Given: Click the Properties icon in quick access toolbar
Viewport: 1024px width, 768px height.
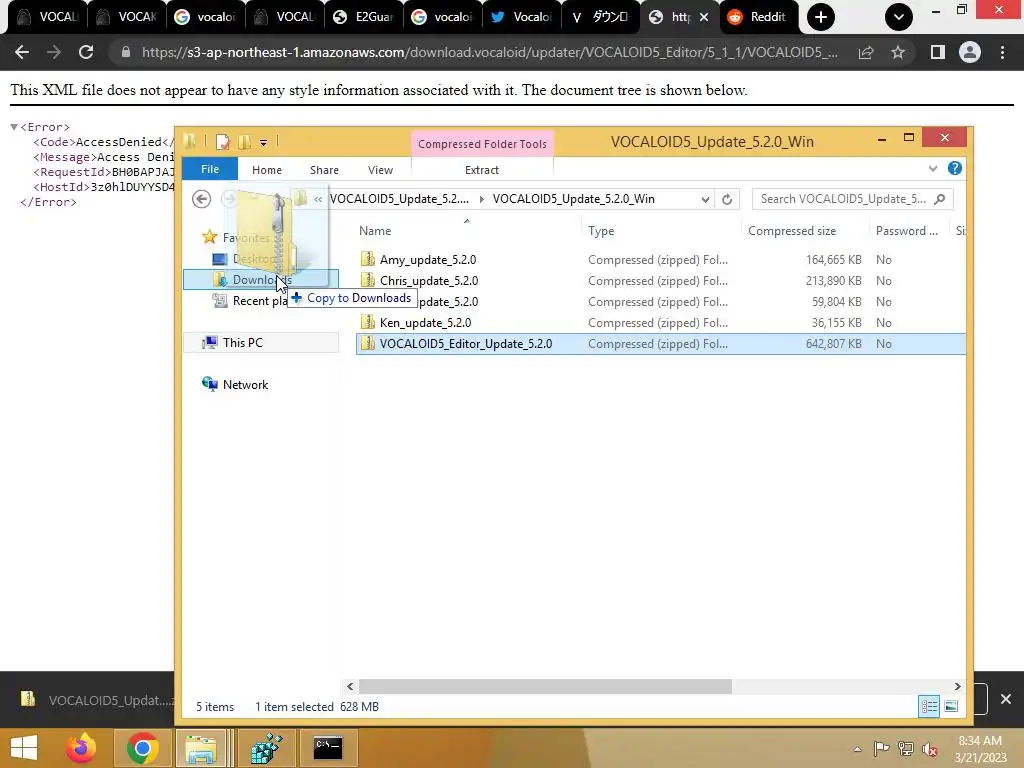Looking at the screenshot, I should coord(223,142).
